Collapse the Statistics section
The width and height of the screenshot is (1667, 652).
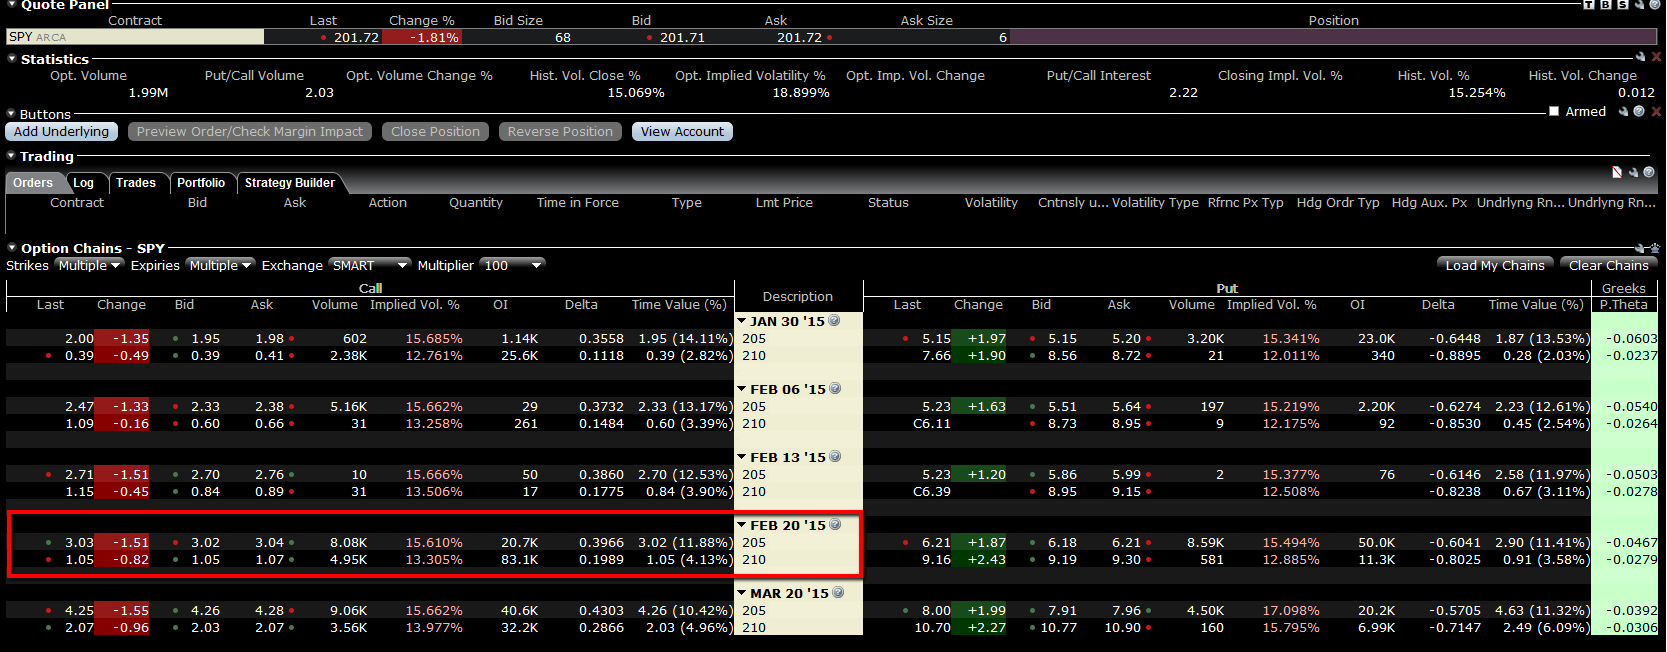(x=12, y=59)
